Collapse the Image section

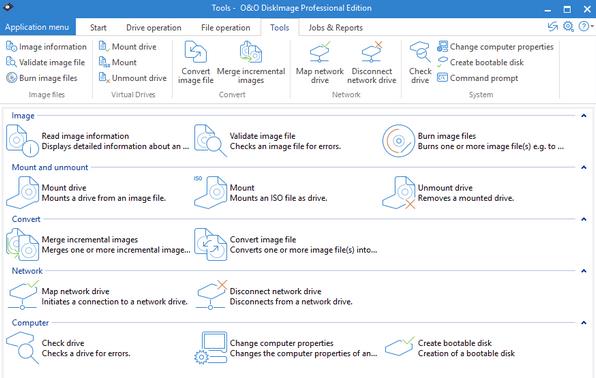coord(584,116)
